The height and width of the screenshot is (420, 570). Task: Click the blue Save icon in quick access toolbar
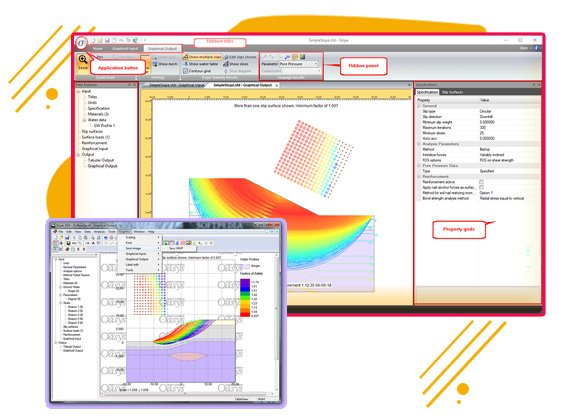(x=107, y=40)
